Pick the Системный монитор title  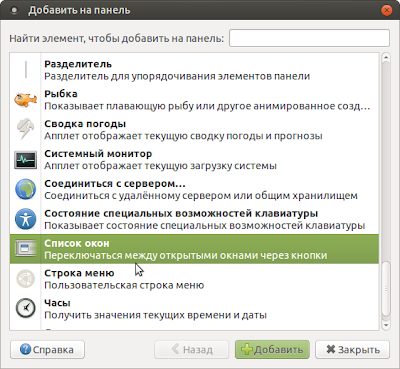pyautogui.click(x=98, y=154)
